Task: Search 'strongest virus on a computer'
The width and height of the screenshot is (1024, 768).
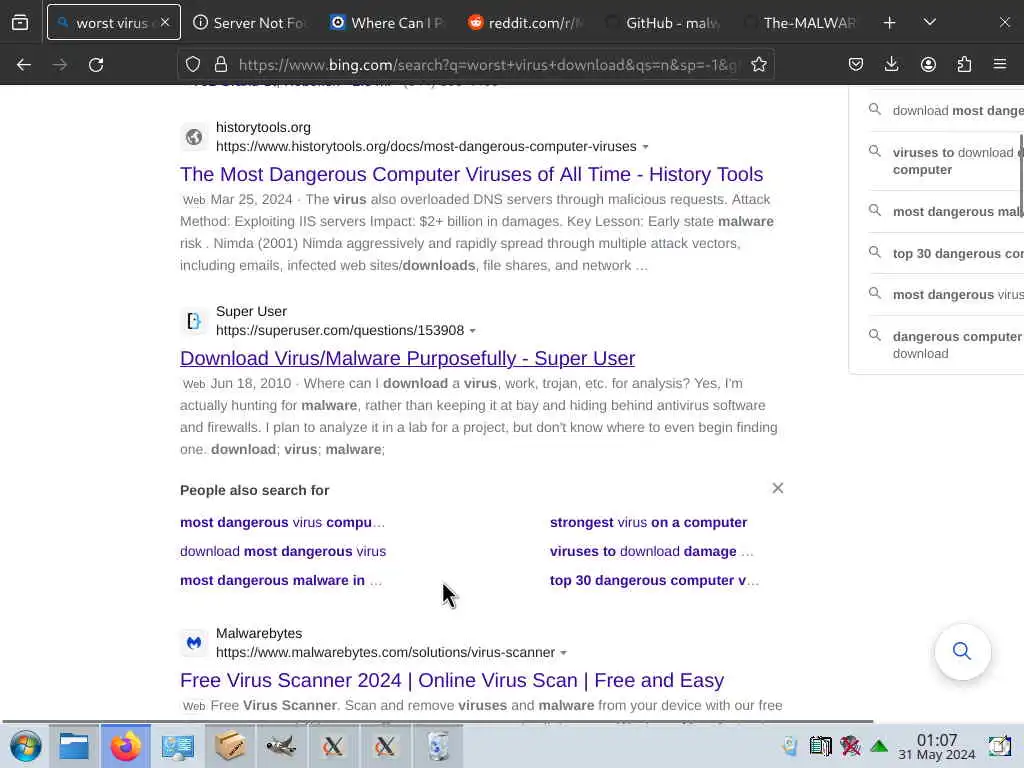Action: (648, 522)
